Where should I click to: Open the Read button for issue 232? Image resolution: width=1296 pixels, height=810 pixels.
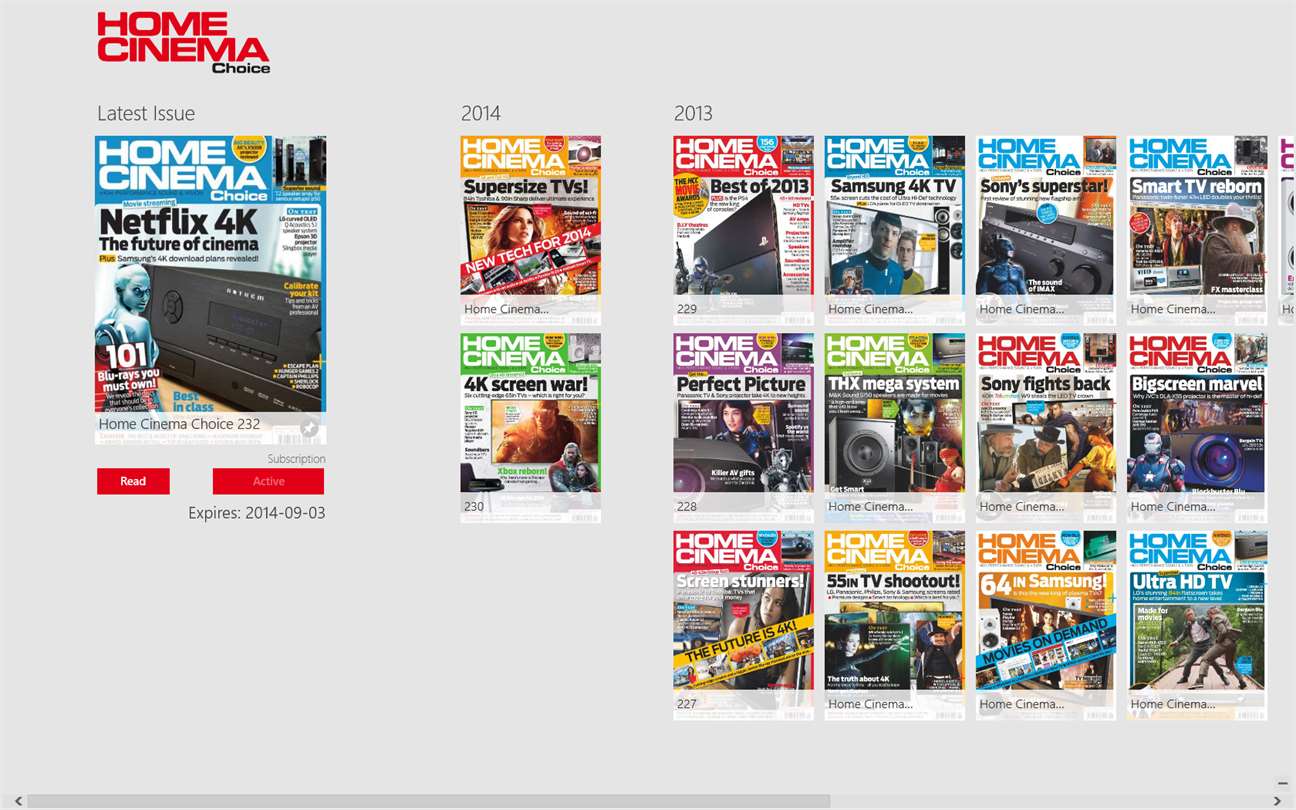pos(133,481)
